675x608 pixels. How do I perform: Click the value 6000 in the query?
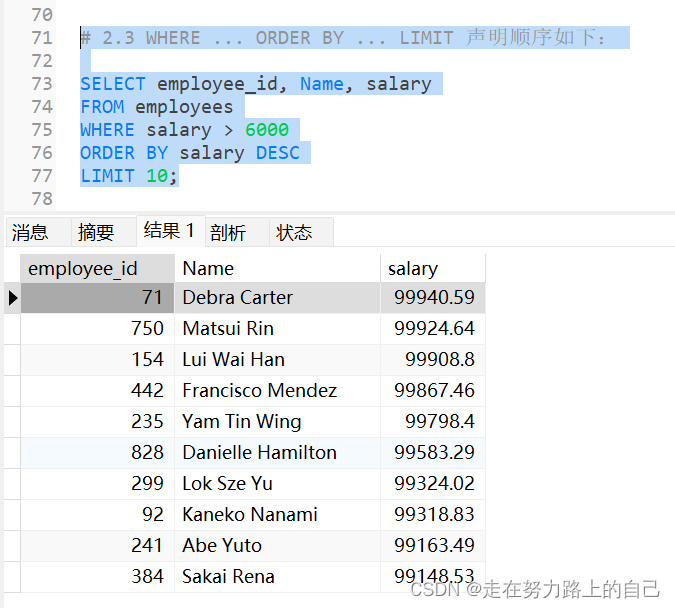tap(267, 130)
